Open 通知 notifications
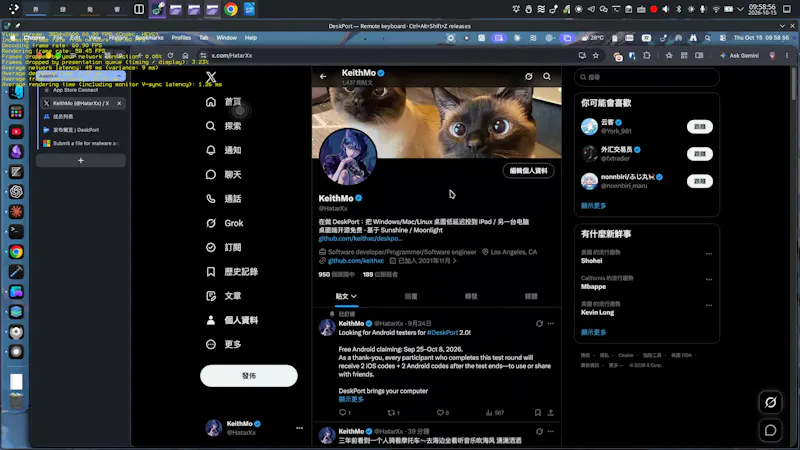Screen dimensions: 800x450 (223, 150)
